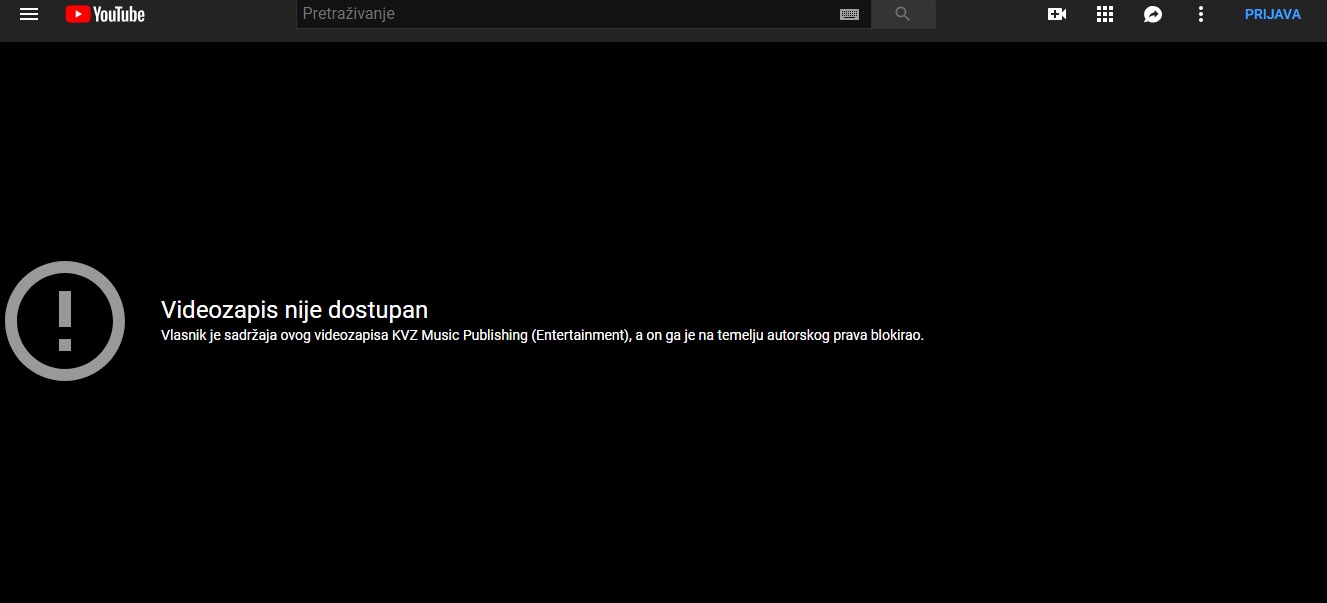This screenshot has height=603, width=1327.
Task: Expand the three-dot settings menu
Action: (1201, 14)
